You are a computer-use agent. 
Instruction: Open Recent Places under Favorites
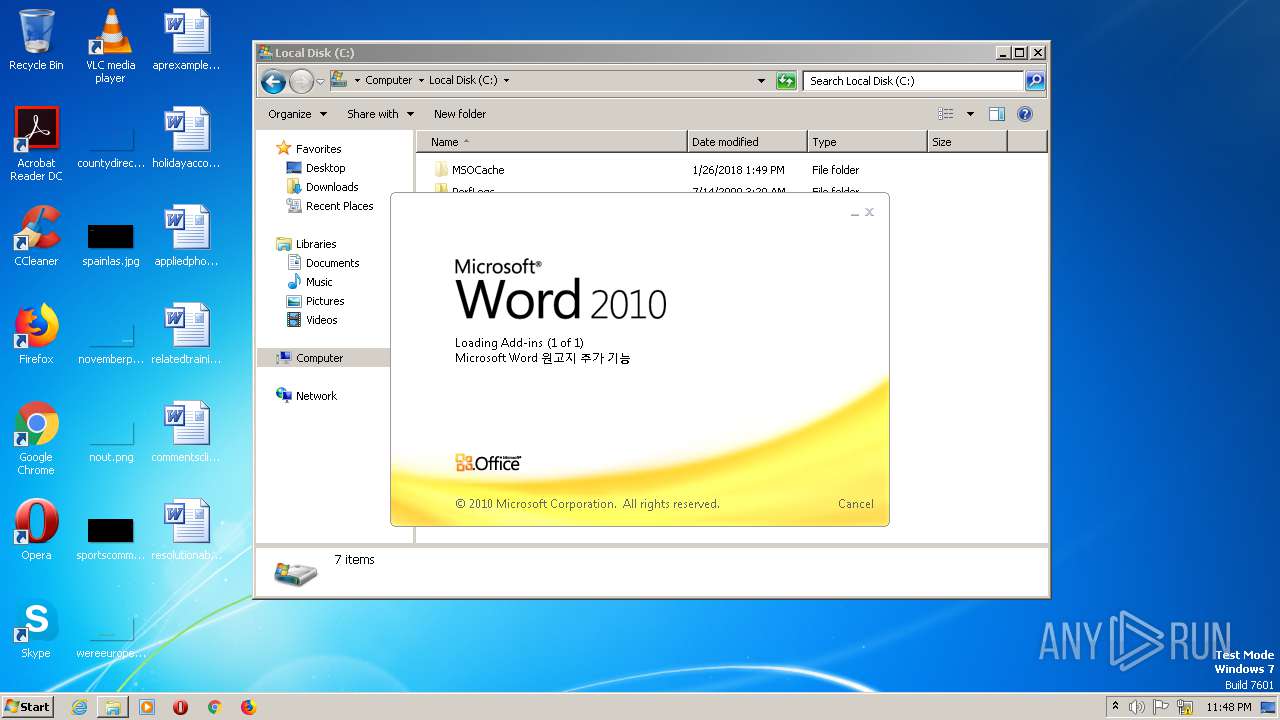tap(330, 206)
